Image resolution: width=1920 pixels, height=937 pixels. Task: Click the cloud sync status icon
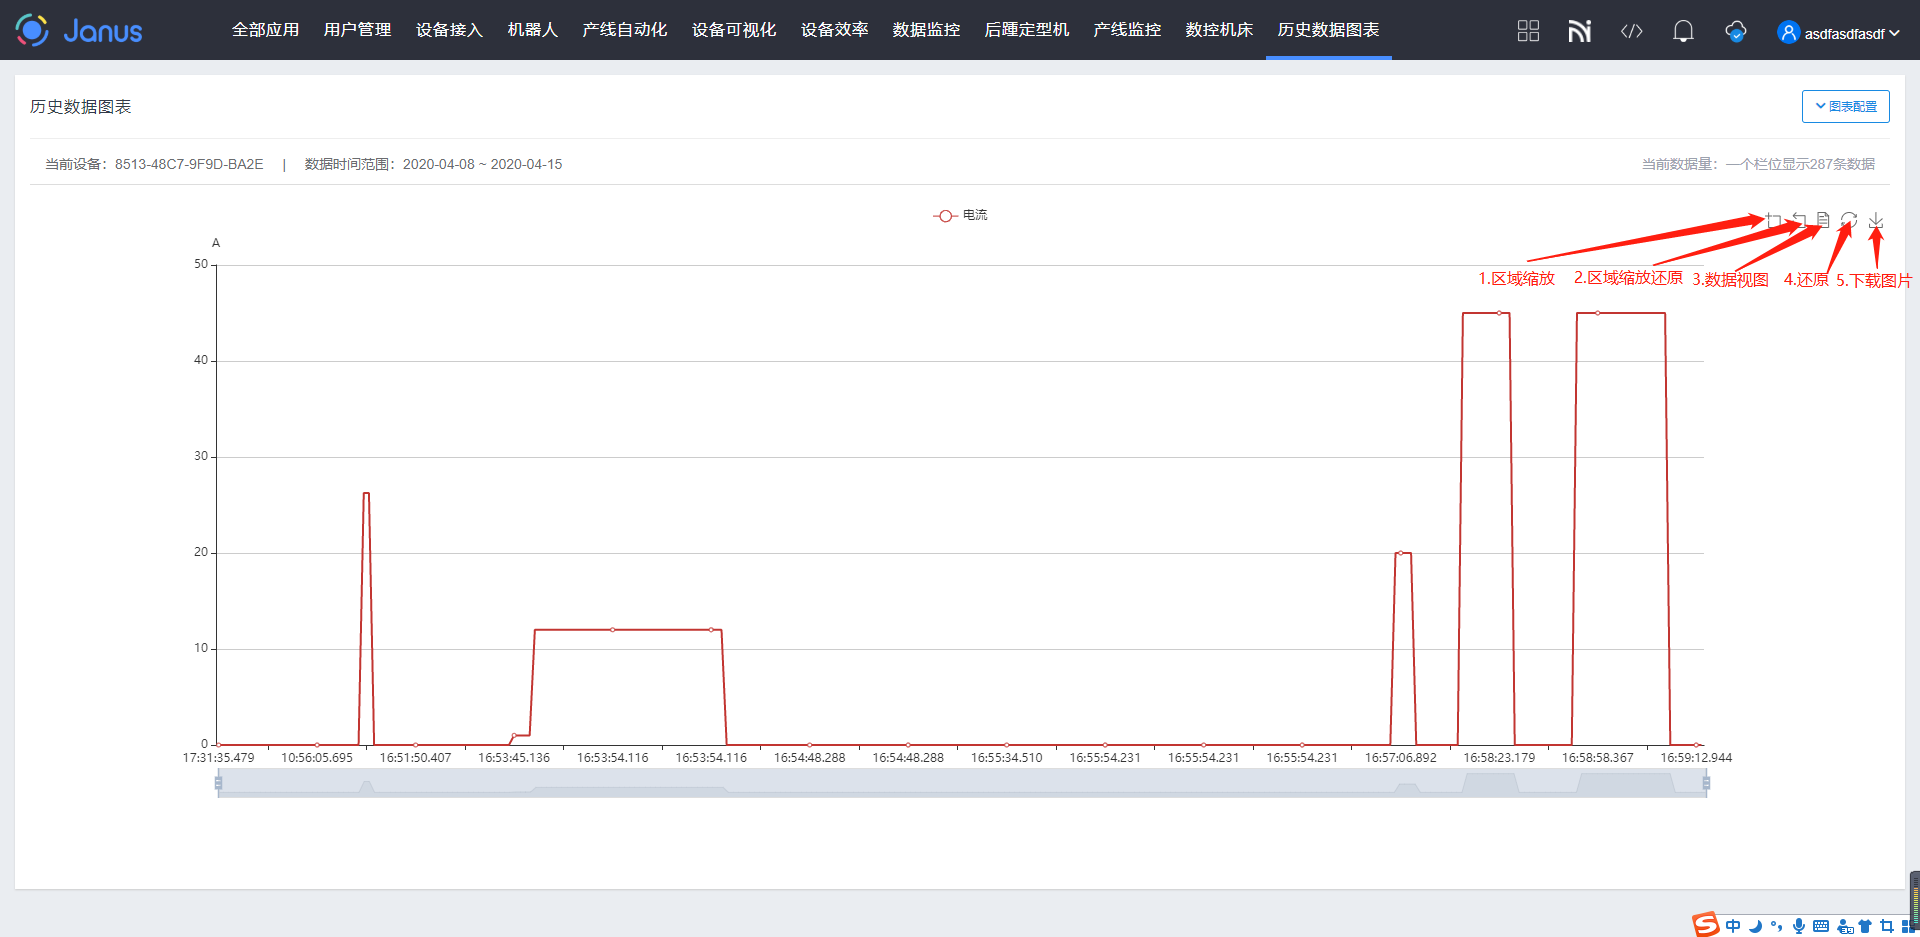(1736, 31)
